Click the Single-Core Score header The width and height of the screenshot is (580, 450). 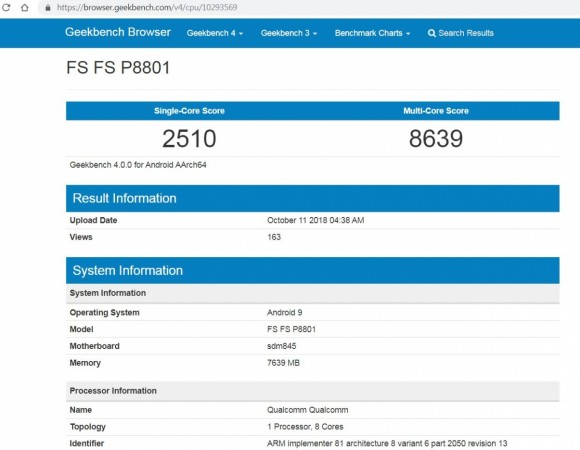tap(189, 111)
